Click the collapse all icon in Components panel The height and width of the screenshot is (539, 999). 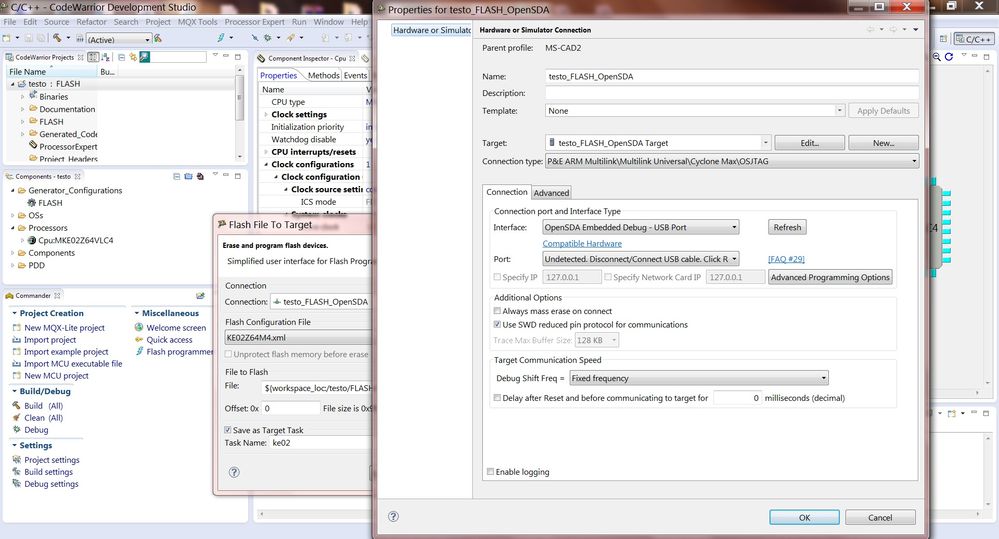click(176, 176)
